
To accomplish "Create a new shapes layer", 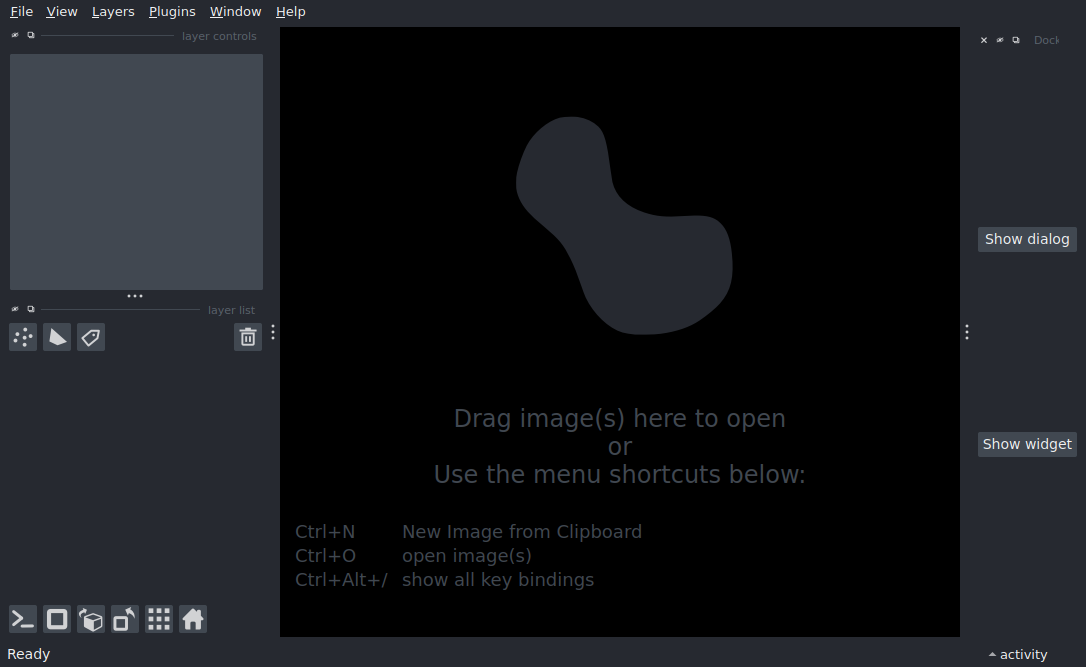I will coord(57,337).
